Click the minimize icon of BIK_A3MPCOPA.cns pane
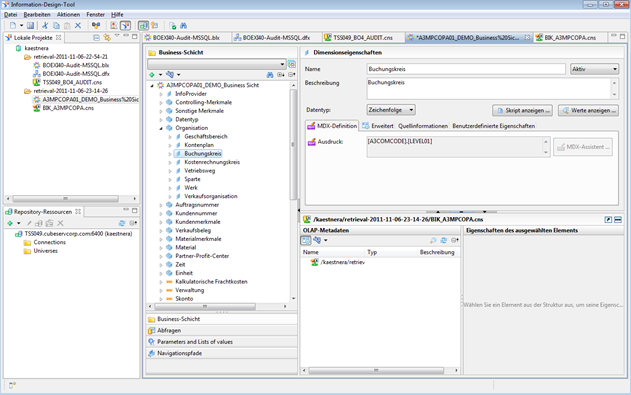 coord(618,220)
